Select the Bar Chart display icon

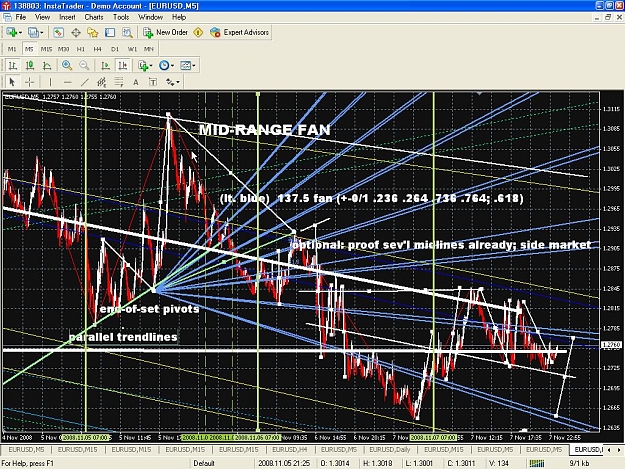point(13,65)
